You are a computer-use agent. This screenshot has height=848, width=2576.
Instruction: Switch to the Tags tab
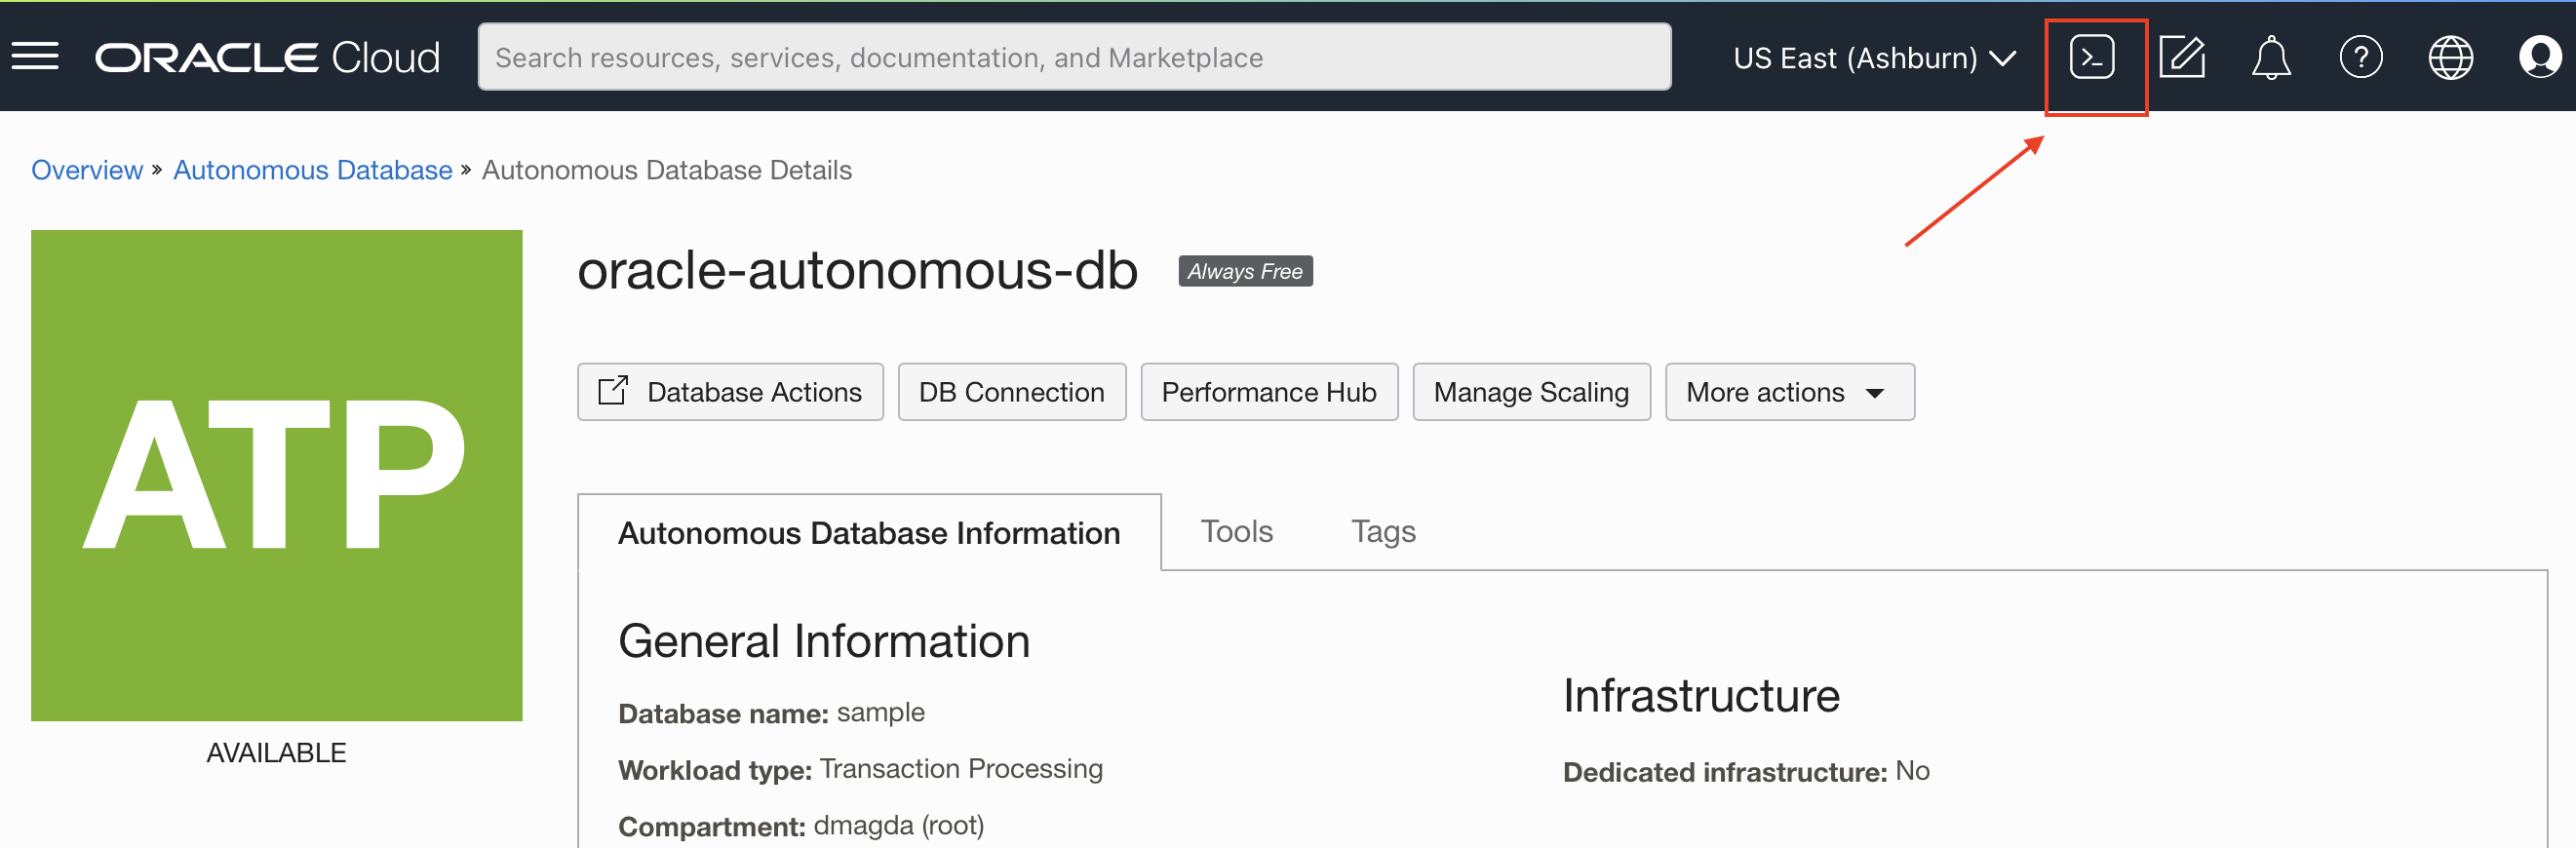[x=1383, y=532]
